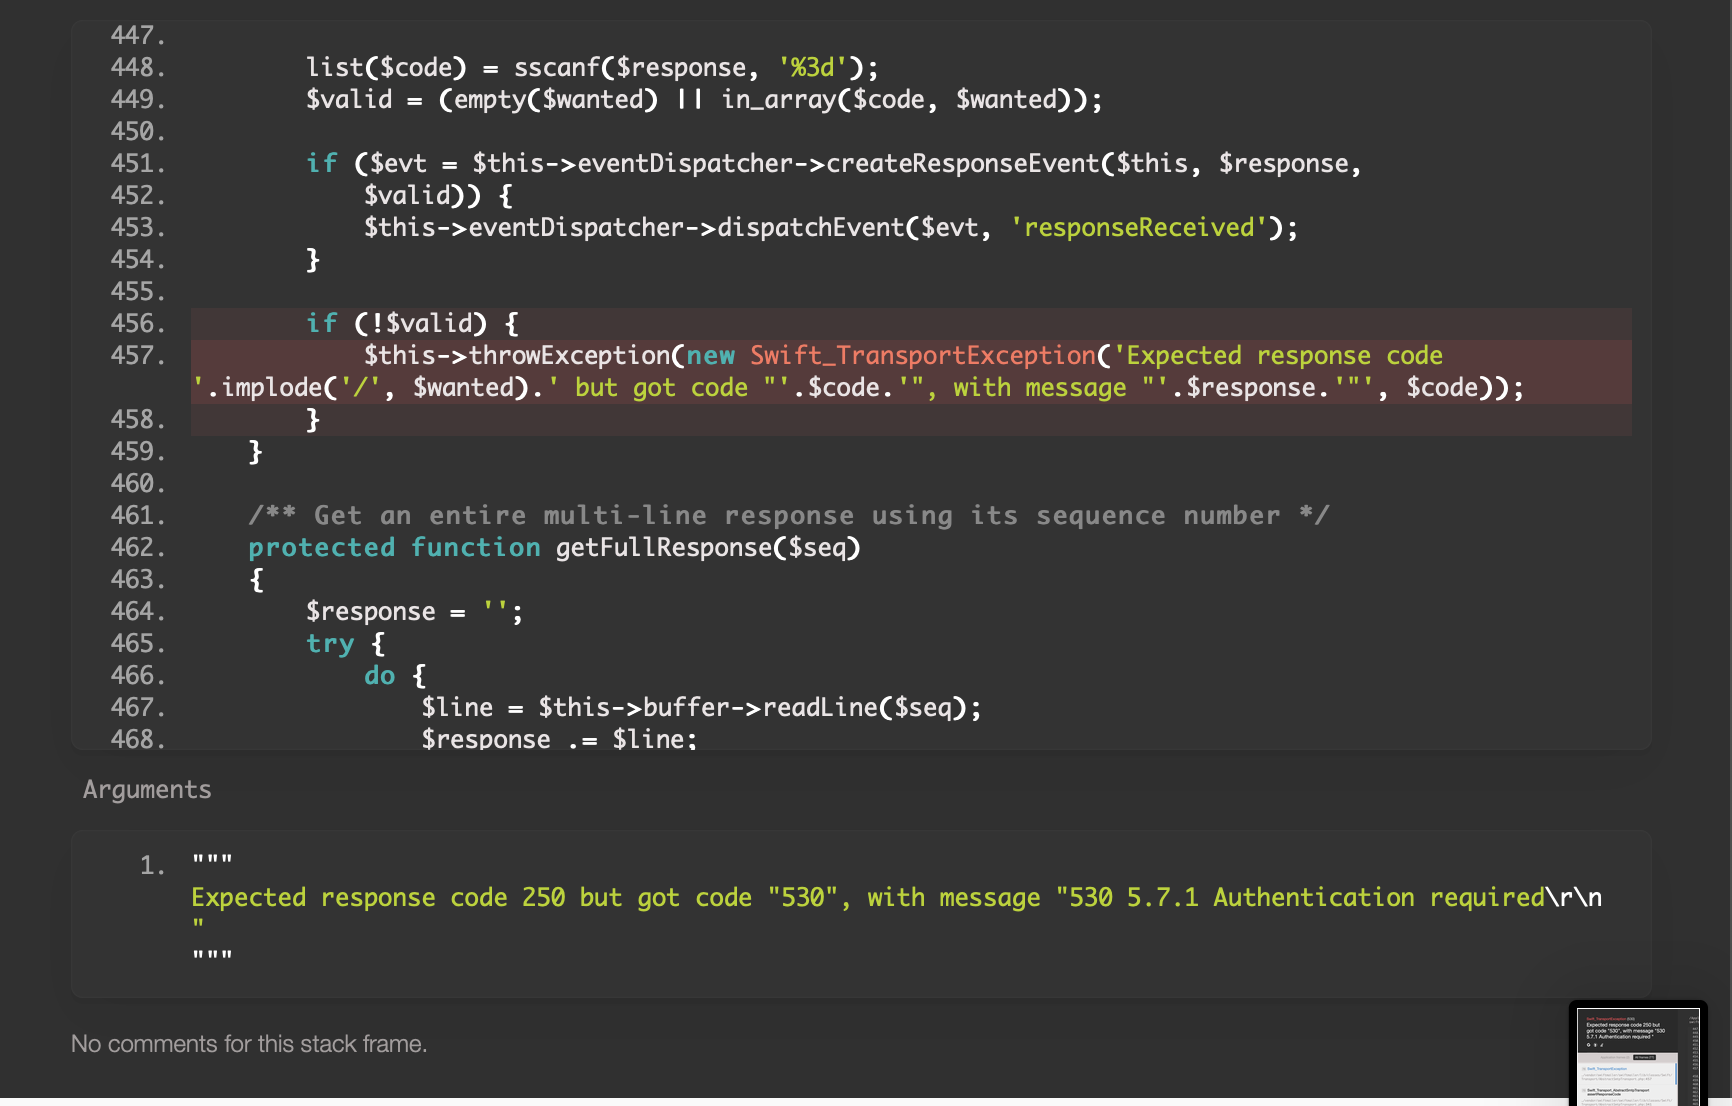
Task: Open the Swift_TransportException frame link in the preview
Action: tap(1607, 1068)
